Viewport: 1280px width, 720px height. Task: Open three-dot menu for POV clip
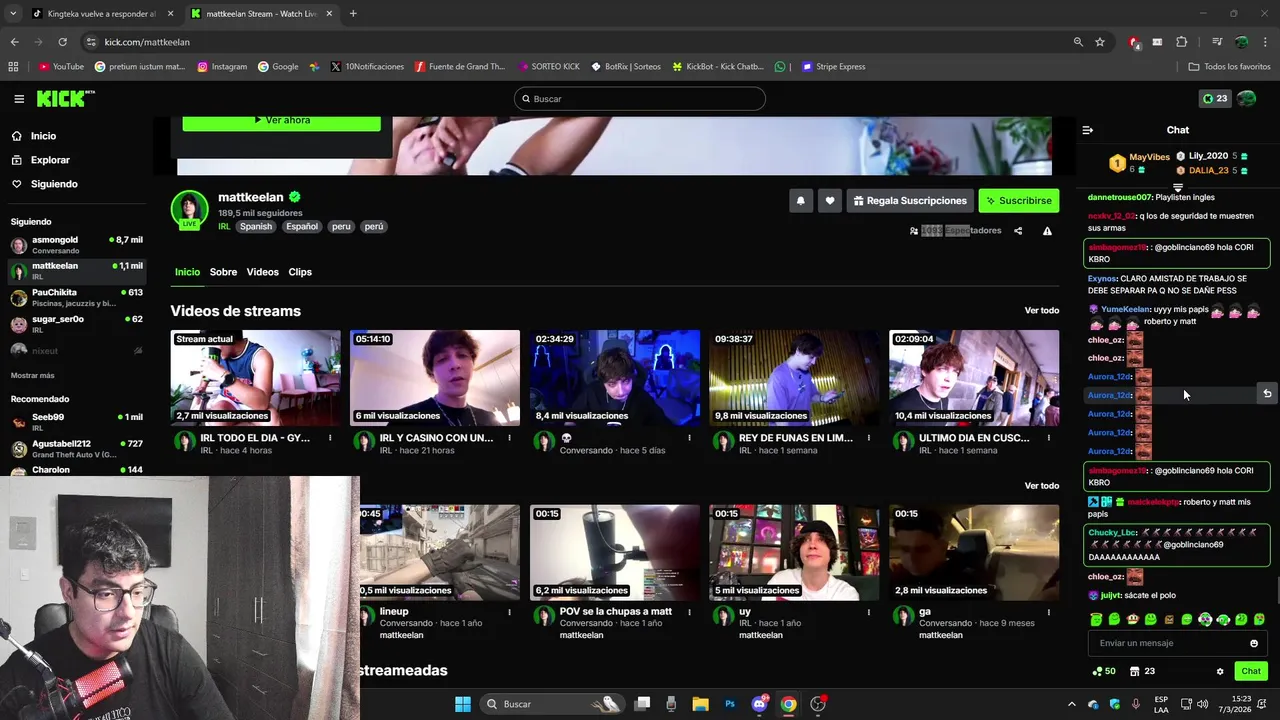point(689,612)
